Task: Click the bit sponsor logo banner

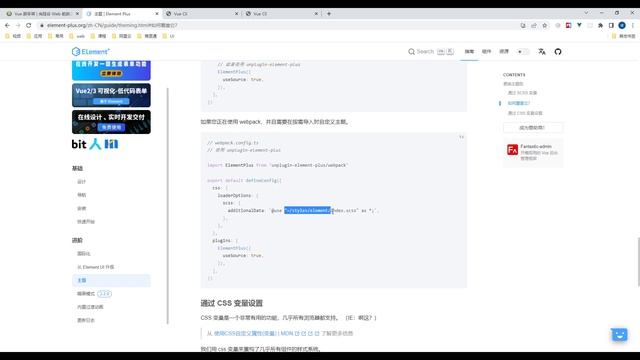Action: 95,144
